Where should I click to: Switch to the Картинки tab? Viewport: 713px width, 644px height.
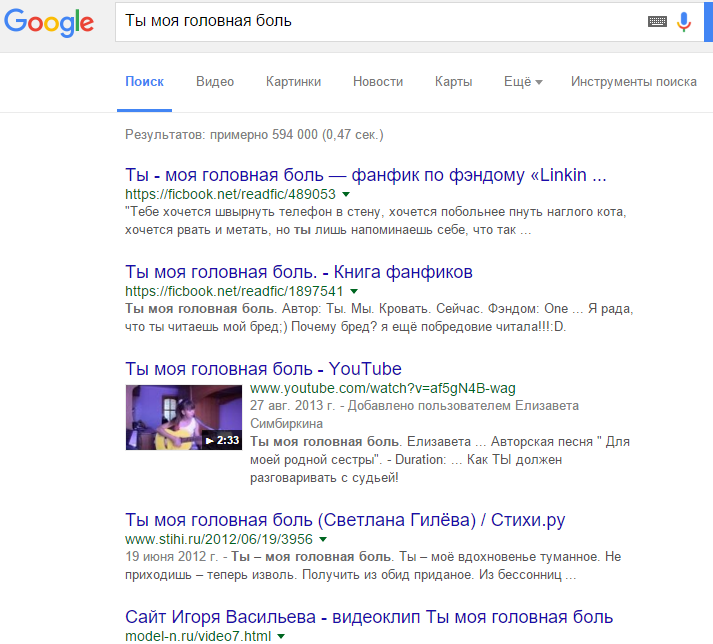pyautogui.click(x=293, y=82)
